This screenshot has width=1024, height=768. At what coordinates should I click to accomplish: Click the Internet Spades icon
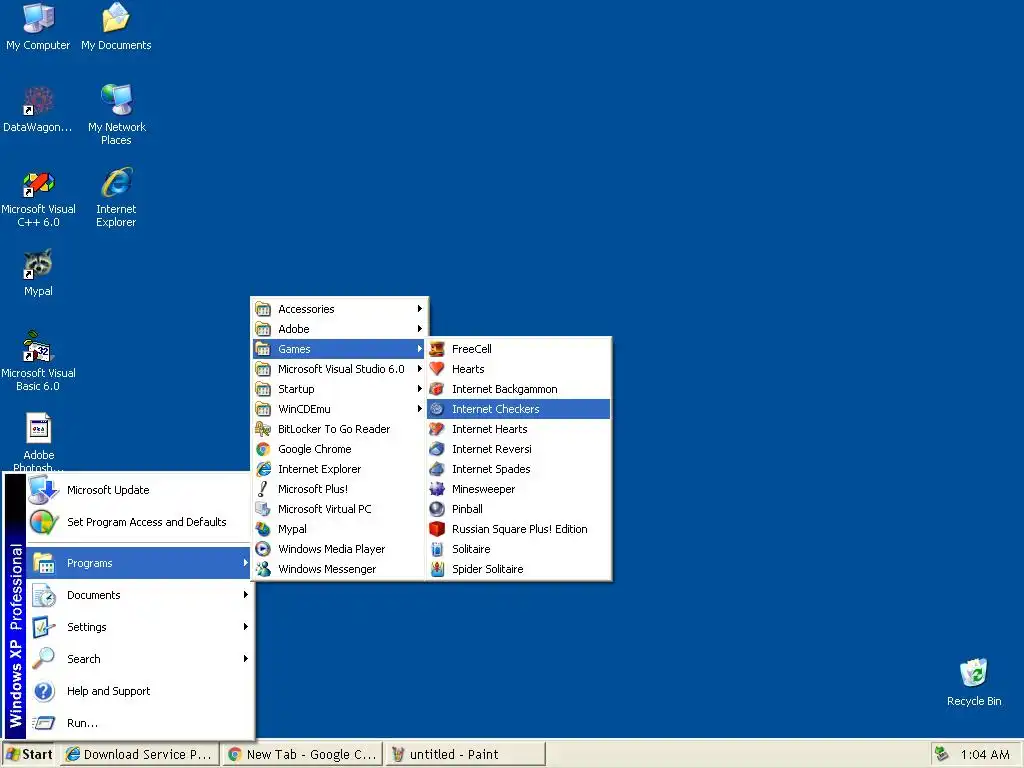(437, 469)
